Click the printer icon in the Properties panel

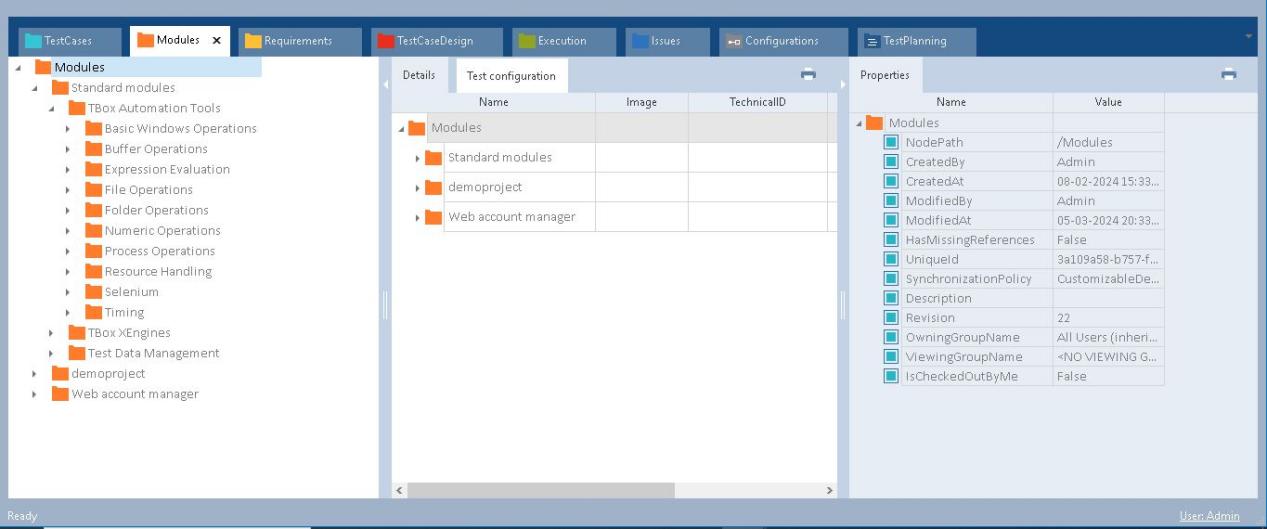pyautogui.click(x=1229, y=74)
